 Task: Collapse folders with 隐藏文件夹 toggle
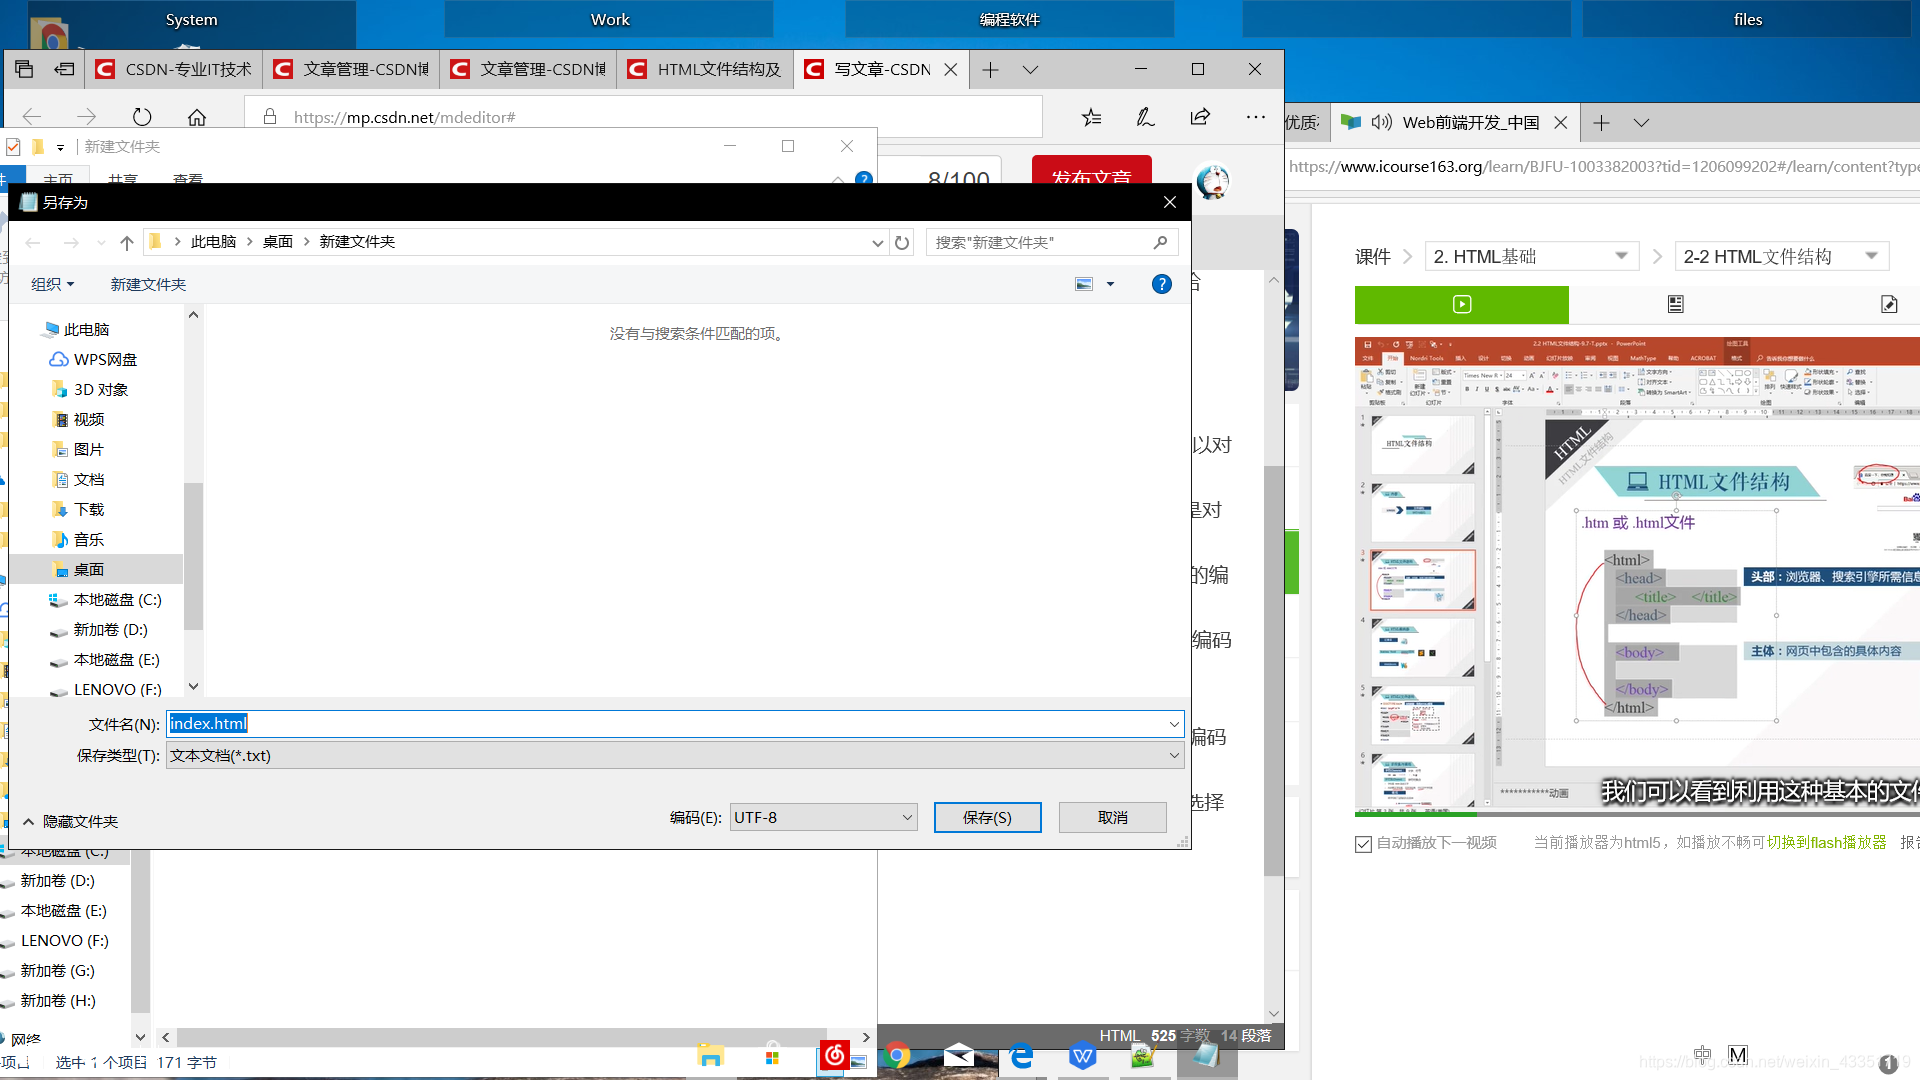(70, 821)
